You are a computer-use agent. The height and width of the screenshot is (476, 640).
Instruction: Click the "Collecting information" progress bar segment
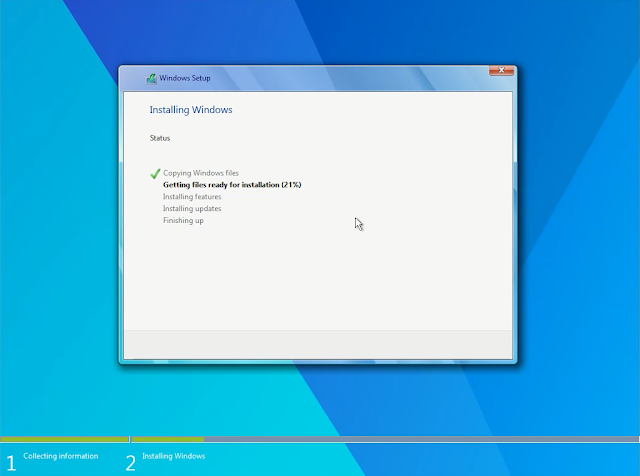tap(64, 439)
